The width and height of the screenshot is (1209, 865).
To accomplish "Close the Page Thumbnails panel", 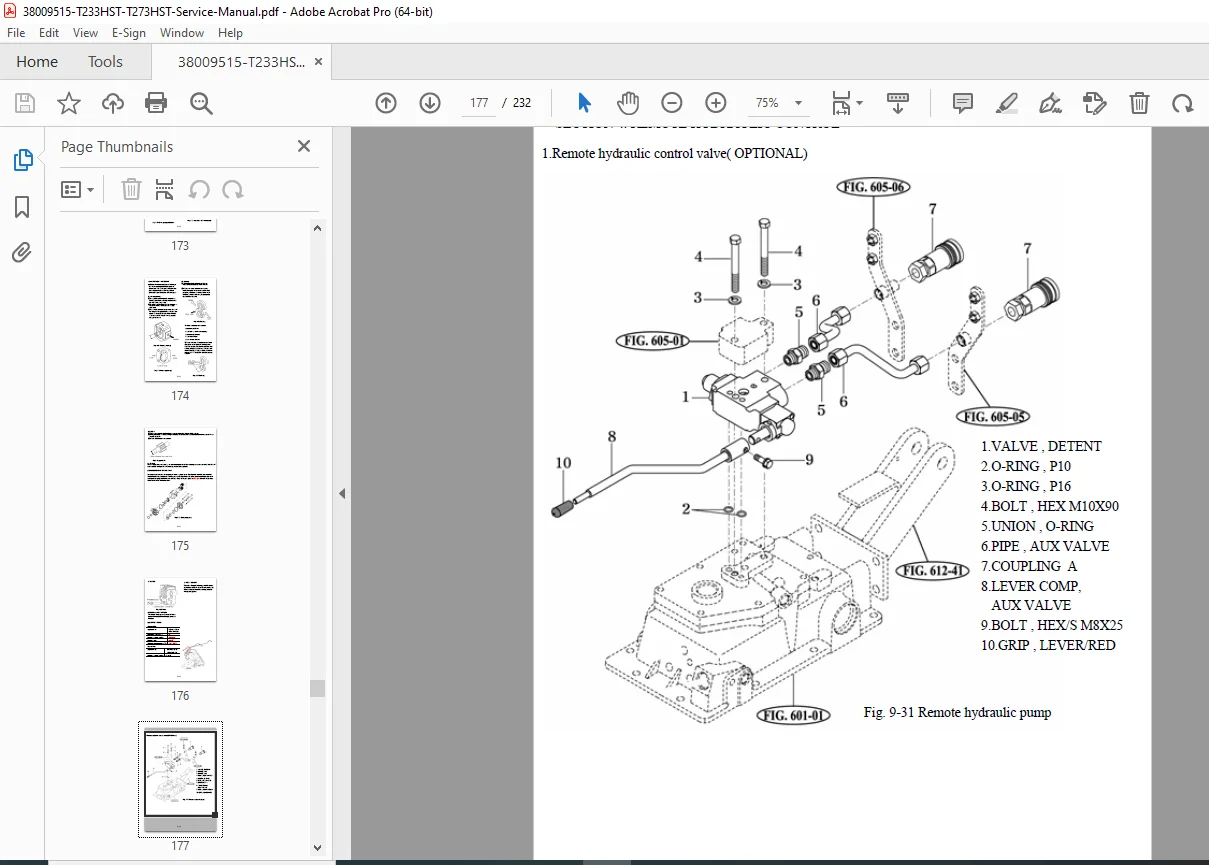I will tap(304, 146).
